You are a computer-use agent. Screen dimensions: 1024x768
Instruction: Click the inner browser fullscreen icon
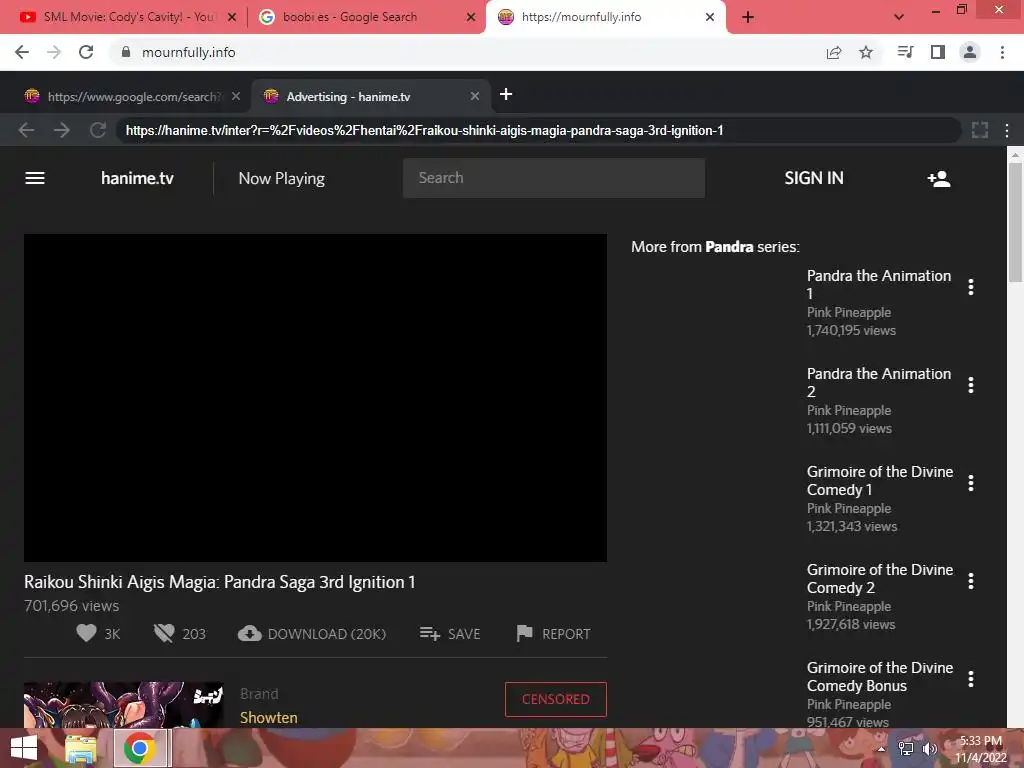pyautogui.click(x=980, y=130)
